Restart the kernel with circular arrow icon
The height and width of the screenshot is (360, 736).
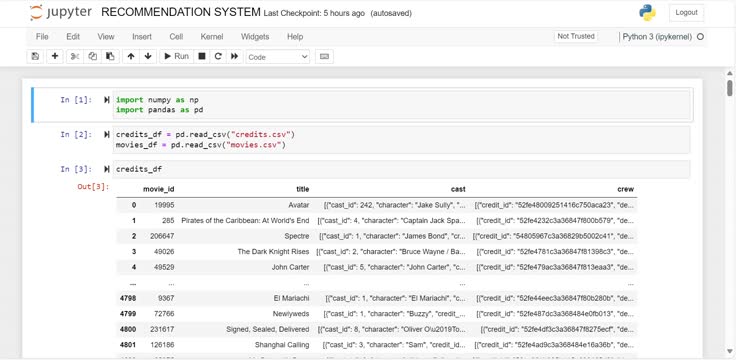218,56
